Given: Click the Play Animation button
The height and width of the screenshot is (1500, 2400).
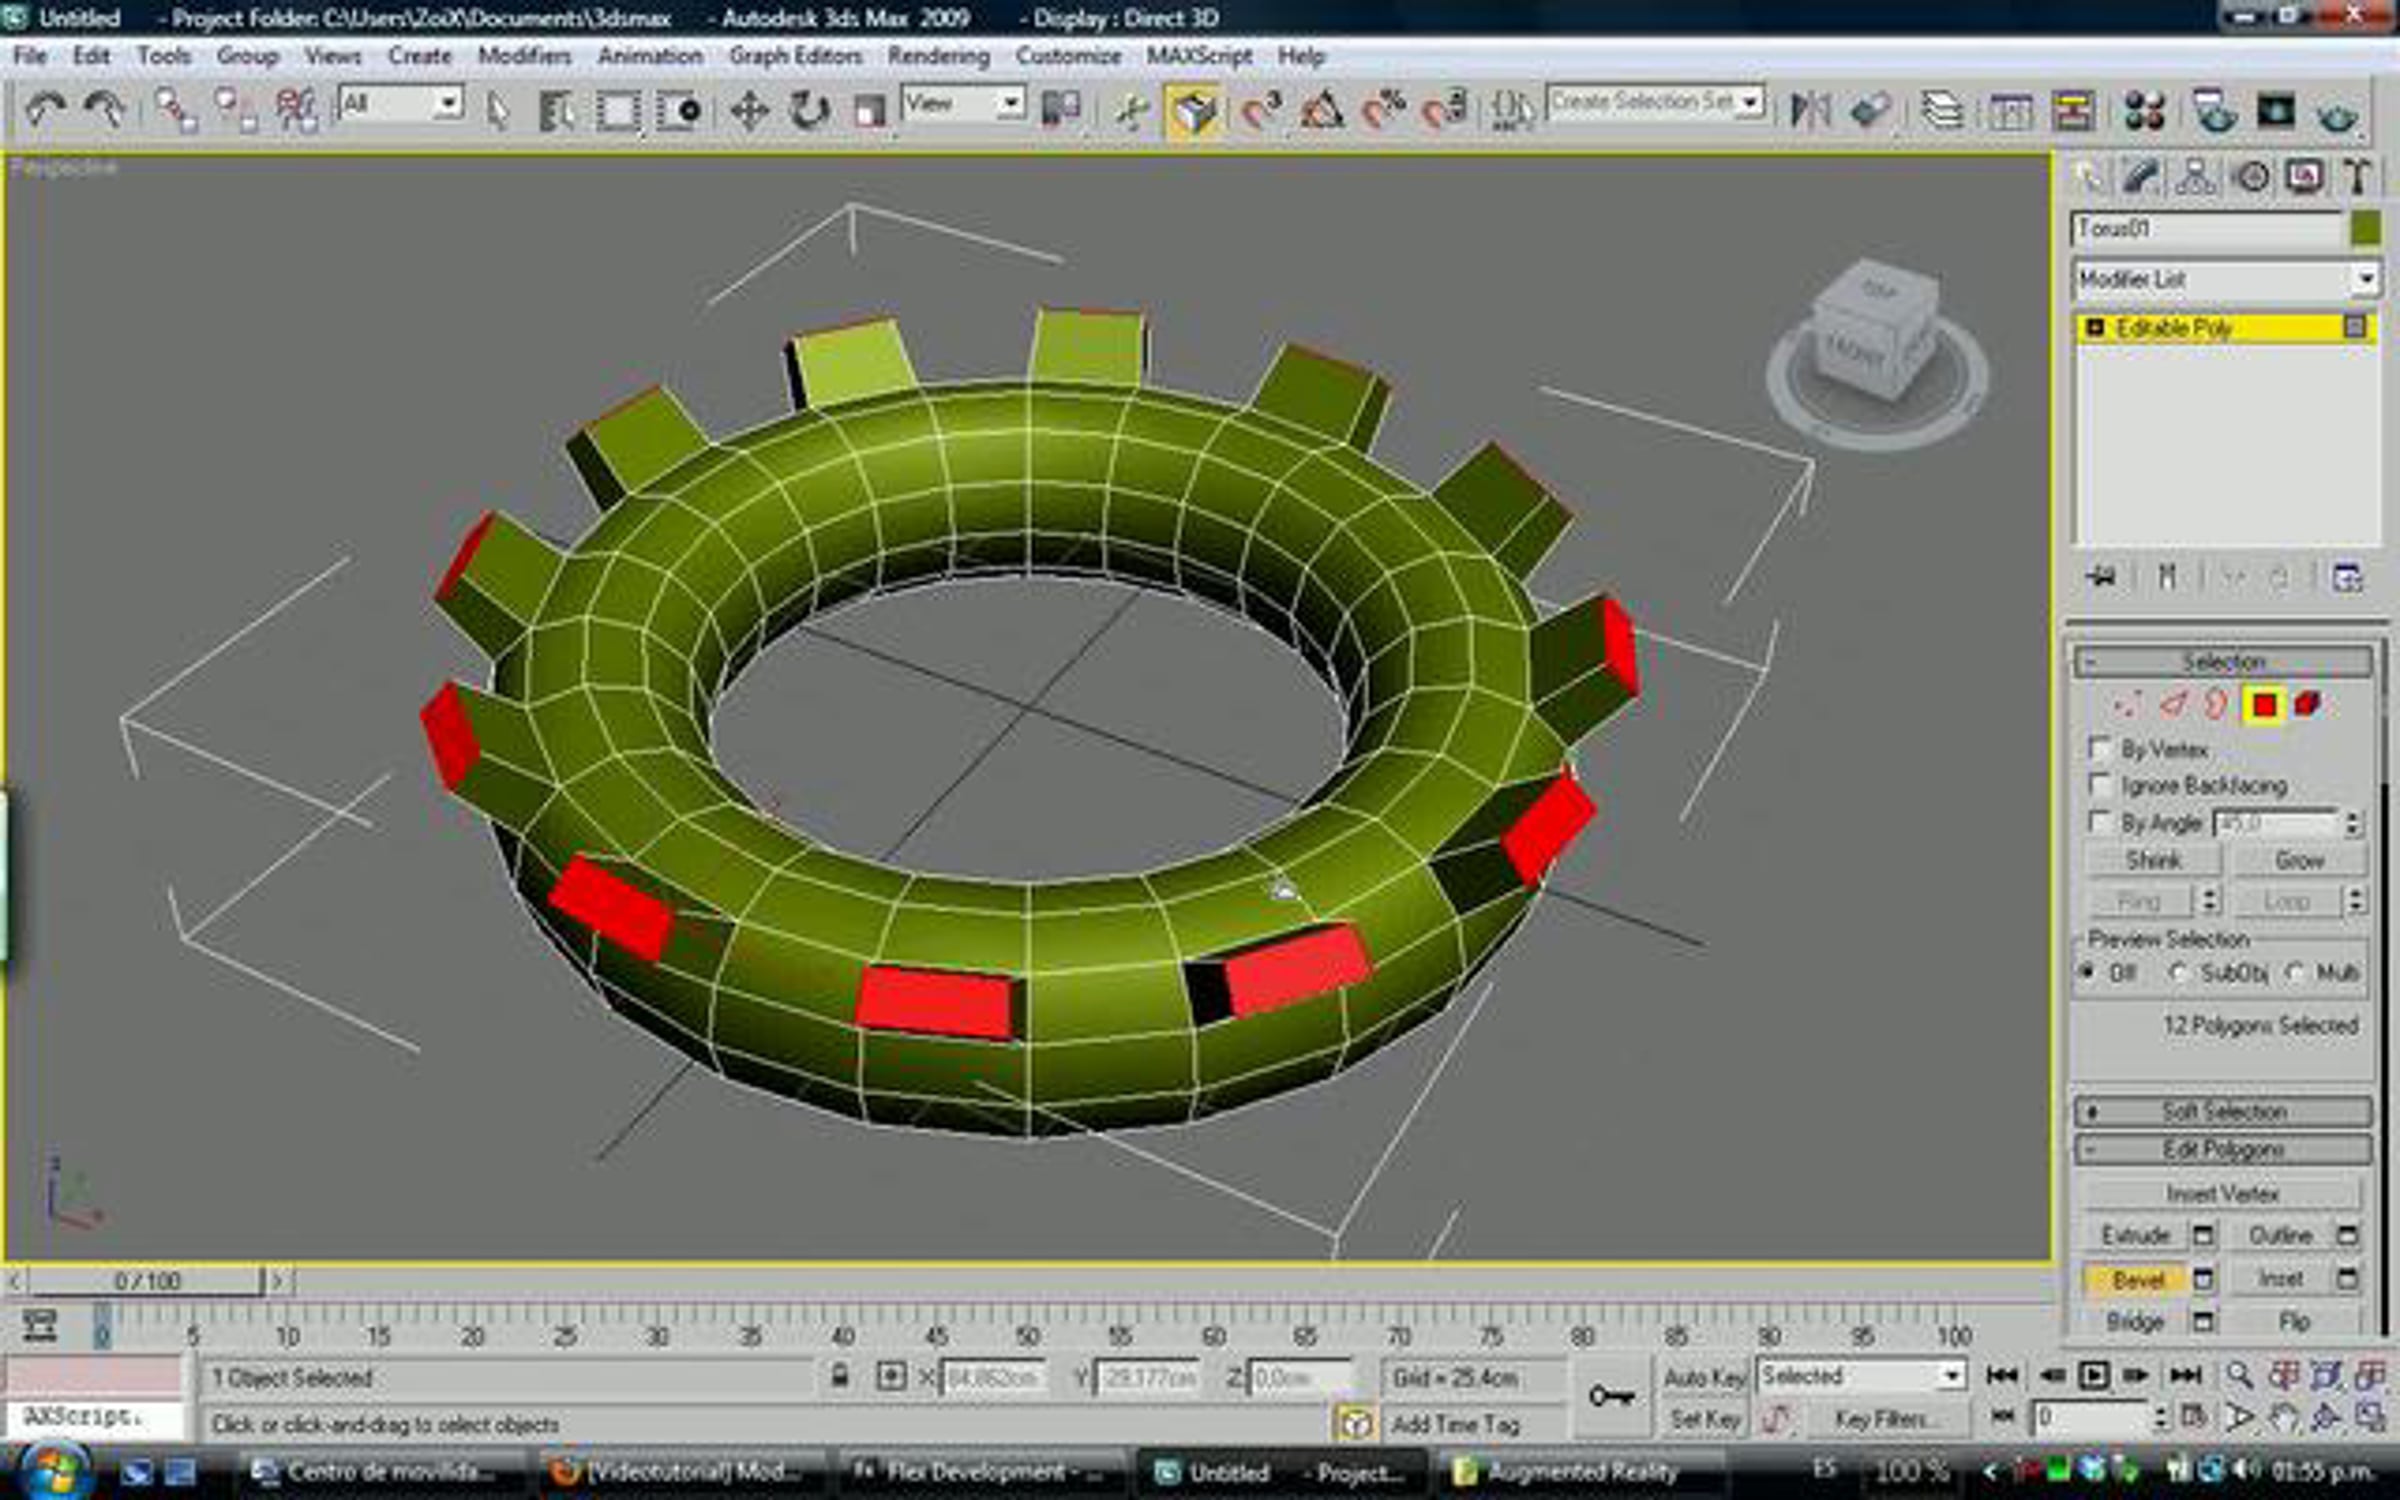Looking at the screenshot, I should [2093, 1376].
